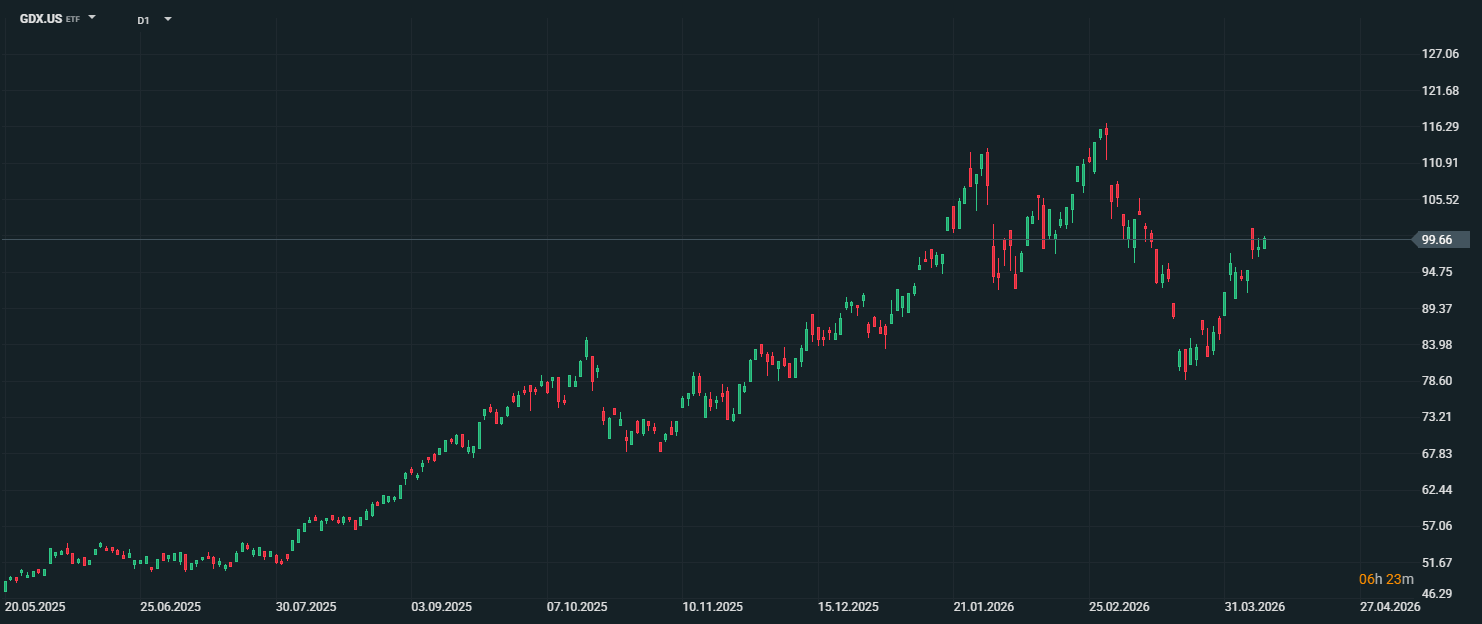Click the ETF instrument type badge
This screenshot has width=1482, height=624.
point(73,20)
